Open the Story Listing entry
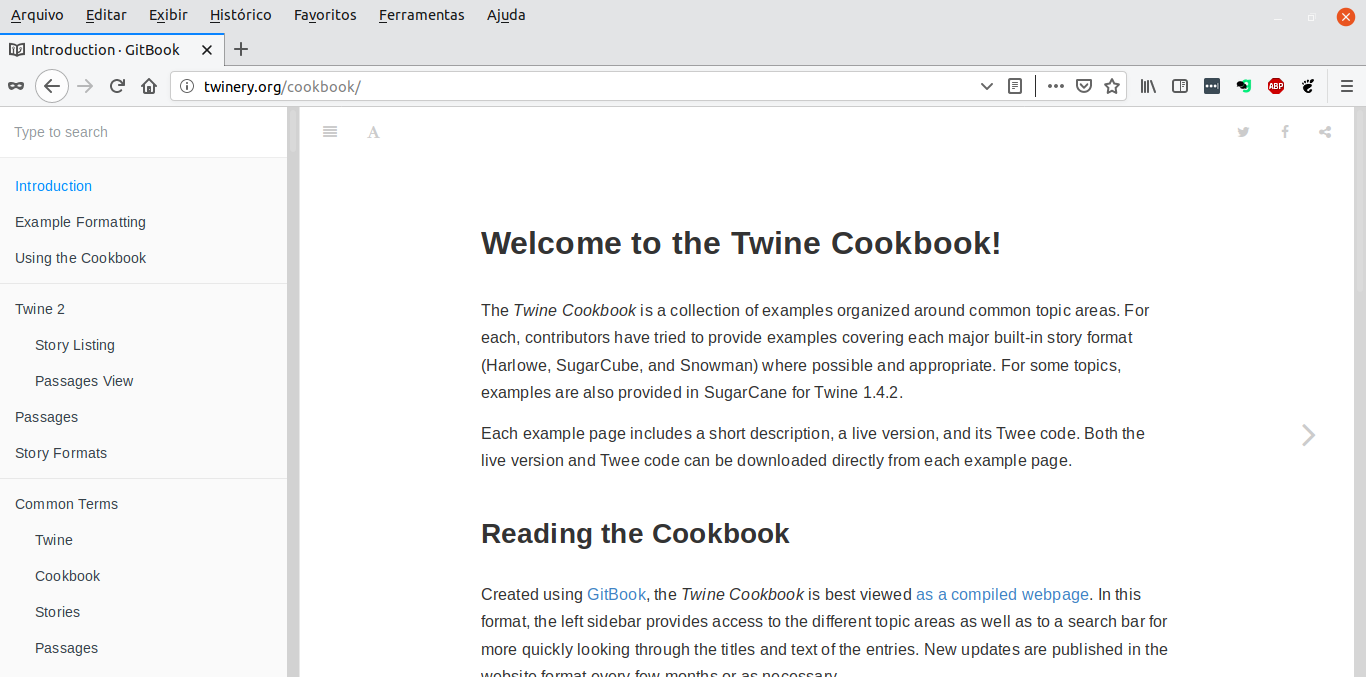 click(x=75, y=345)
